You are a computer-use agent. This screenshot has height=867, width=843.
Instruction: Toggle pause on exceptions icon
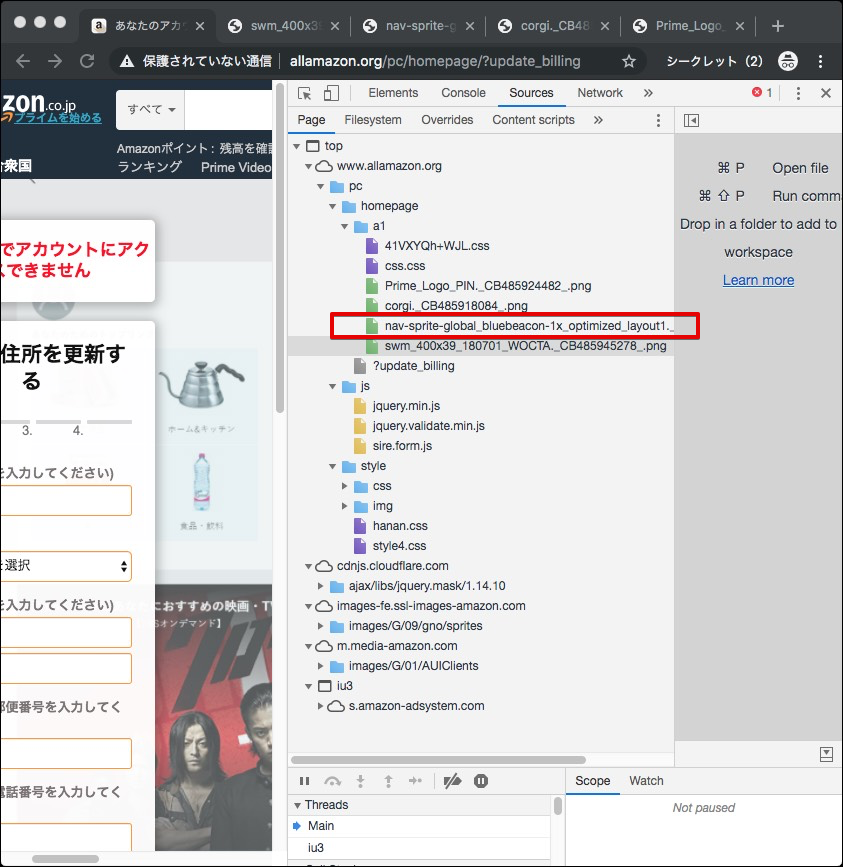(x=481, y=781)
